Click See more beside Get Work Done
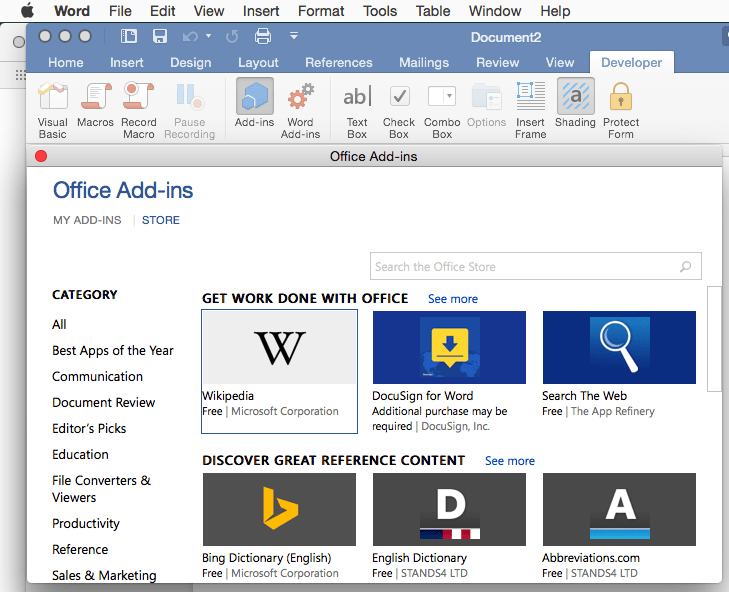Viewport: 729px width, 592px height. (453, 299)
